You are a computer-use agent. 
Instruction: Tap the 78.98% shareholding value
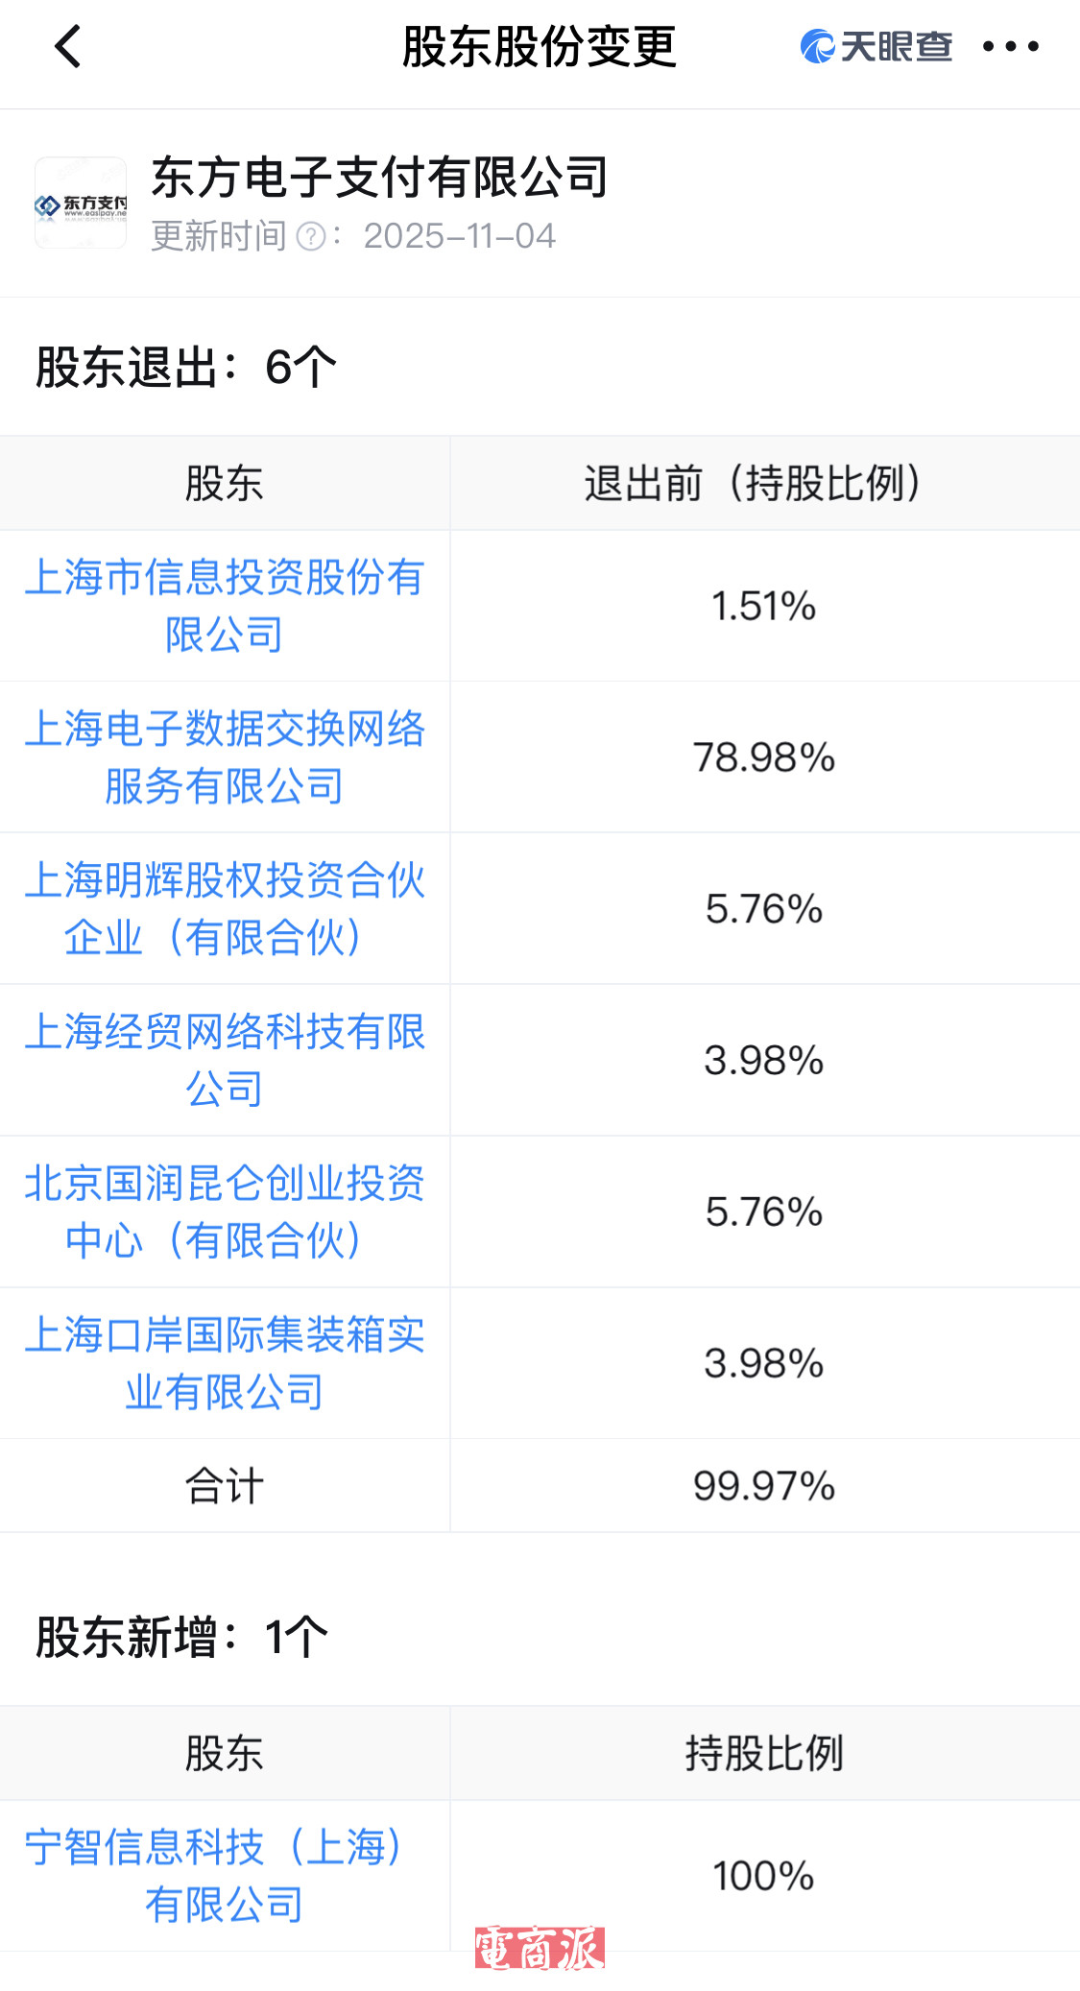pos(764,758)
